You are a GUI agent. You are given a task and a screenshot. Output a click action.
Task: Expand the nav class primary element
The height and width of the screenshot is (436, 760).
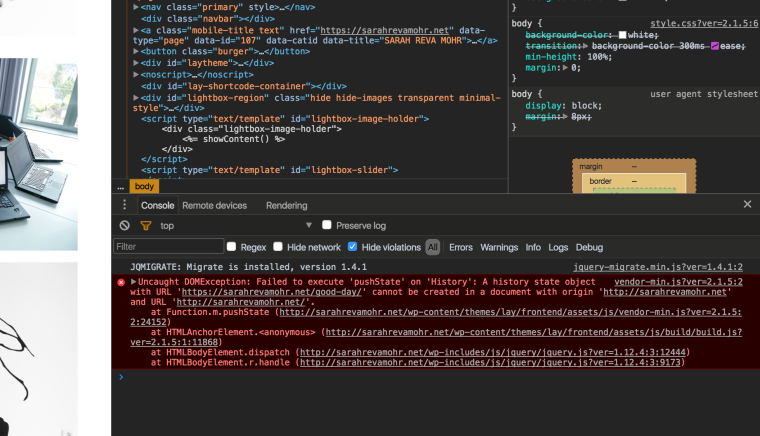[x=136, y=7]
